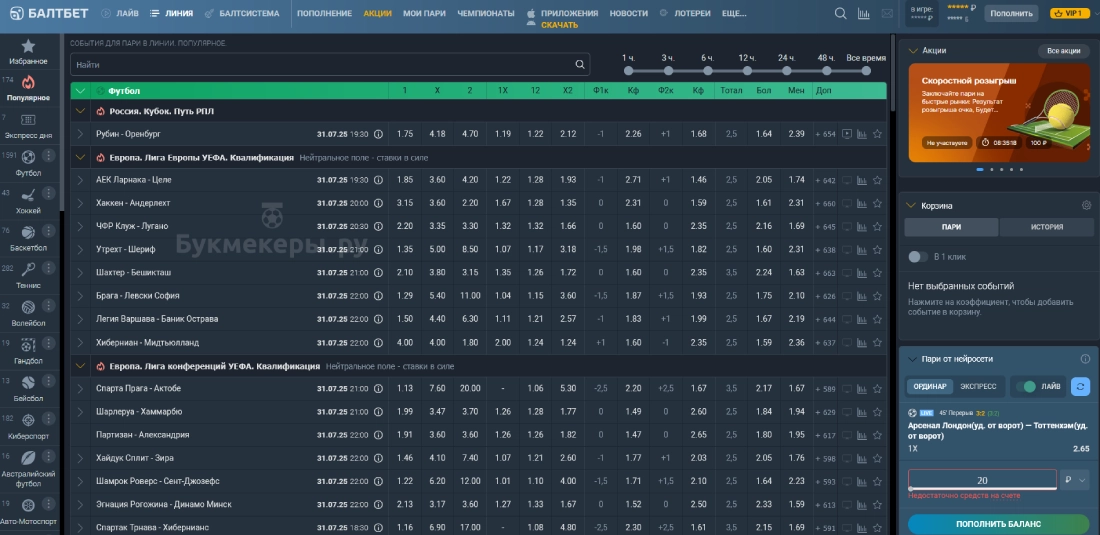Select Хоккей sport icon in sidebar

pos(28,195)
